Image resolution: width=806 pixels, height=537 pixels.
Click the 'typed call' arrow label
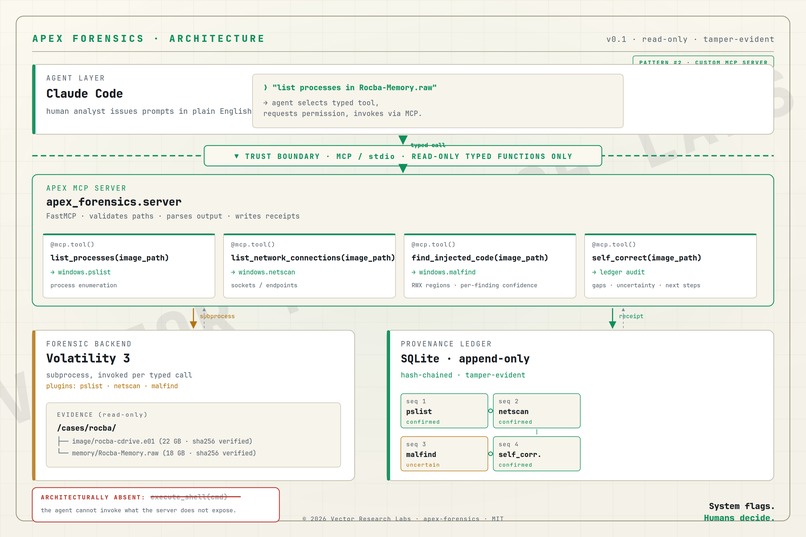point(428,145)
